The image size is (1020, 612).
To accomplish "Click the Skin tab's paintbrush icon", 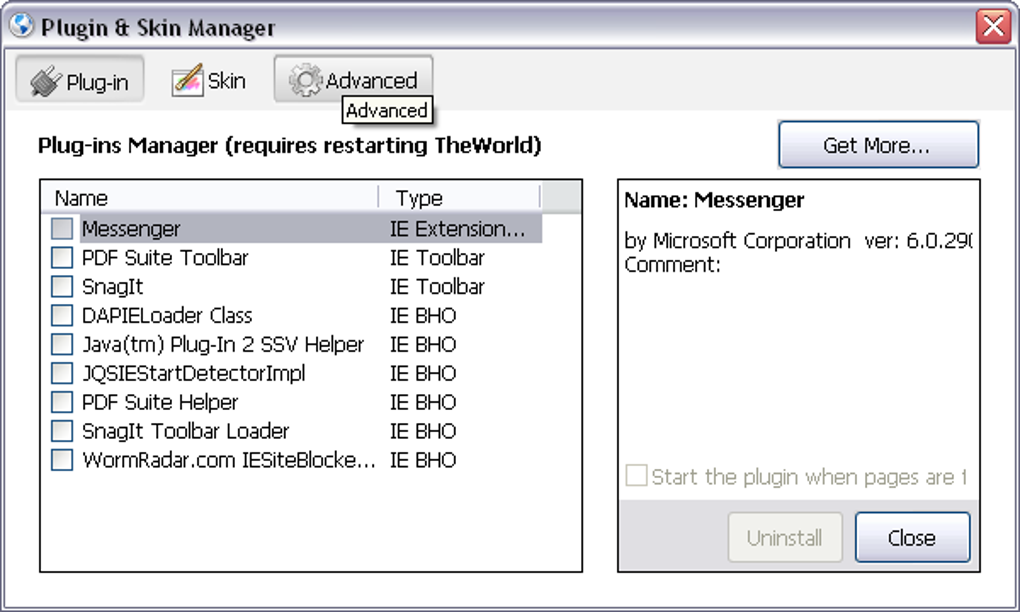I will (x=187, y=81).
